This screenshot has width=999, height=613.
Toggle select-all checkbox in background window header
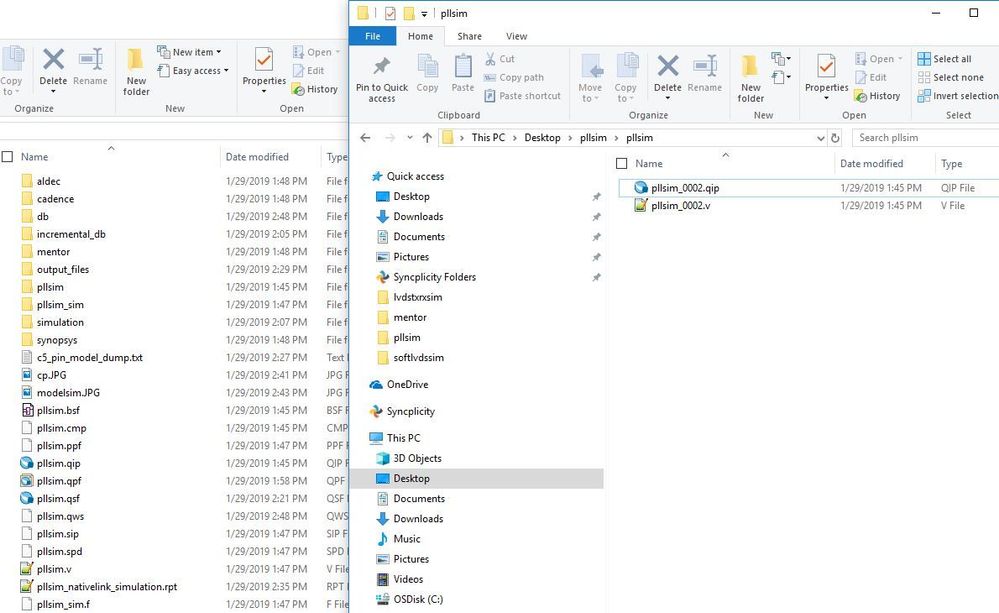click(x=8, y=157)
